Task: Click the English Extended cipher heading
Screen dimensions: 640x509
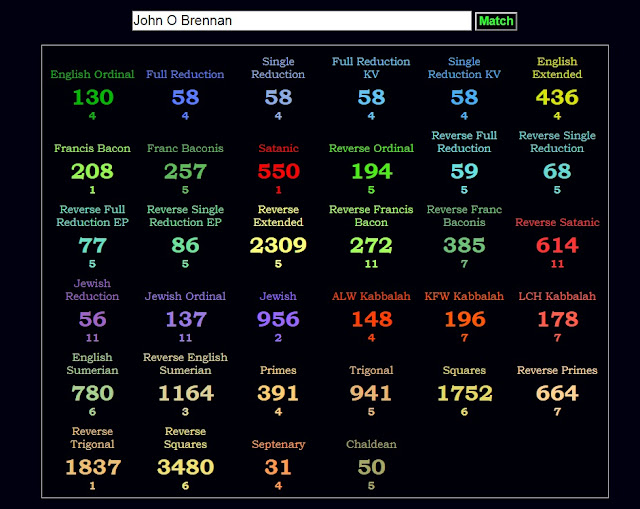Action: tap(557, 68)
